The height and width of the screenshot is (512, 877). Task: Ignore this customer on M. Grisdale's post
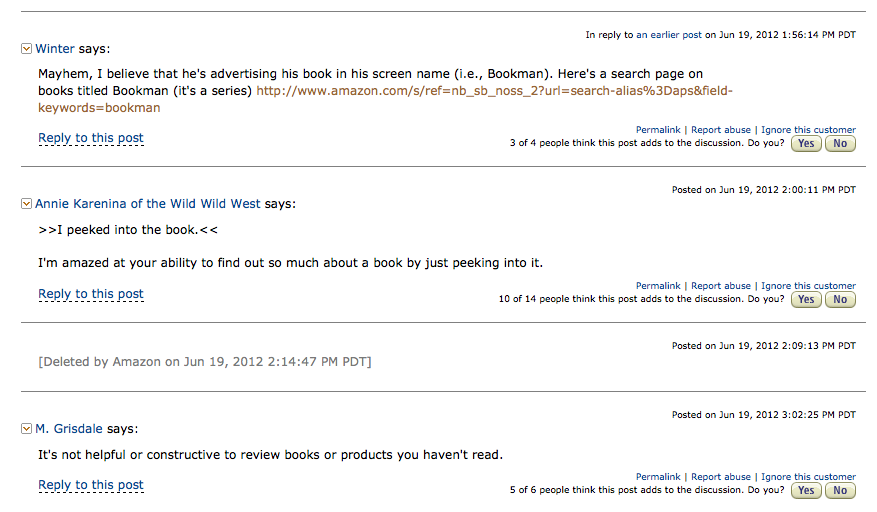[x=808, y=477]
